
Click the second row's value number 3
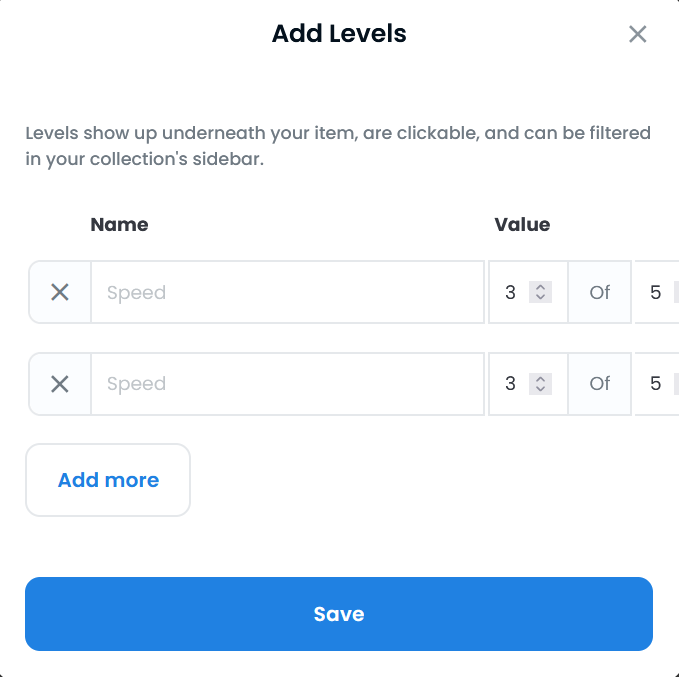(511, 383)
